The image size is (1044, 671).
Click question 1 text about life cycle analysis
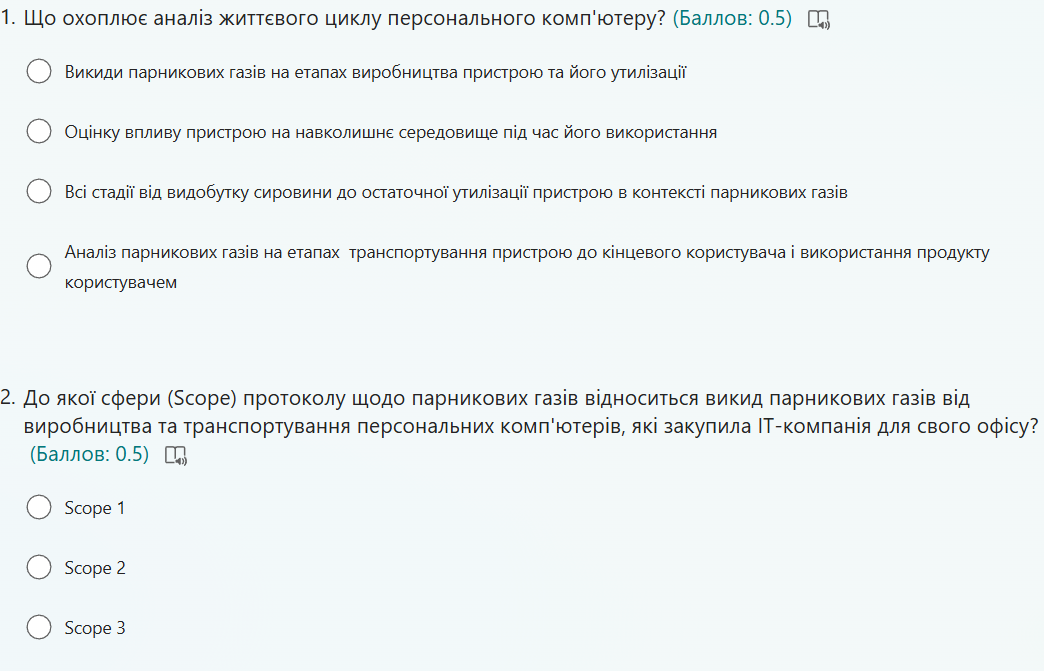(x=344, y=18)
